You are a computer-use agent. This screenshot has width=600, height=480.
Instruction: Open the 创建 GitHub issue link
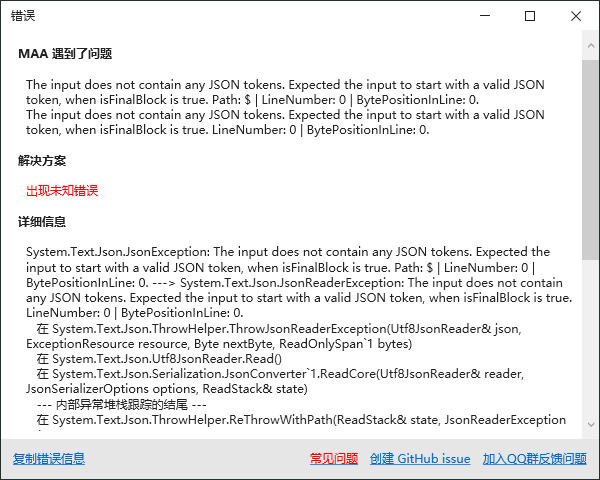pyautogui.click(x=420, y=458)
